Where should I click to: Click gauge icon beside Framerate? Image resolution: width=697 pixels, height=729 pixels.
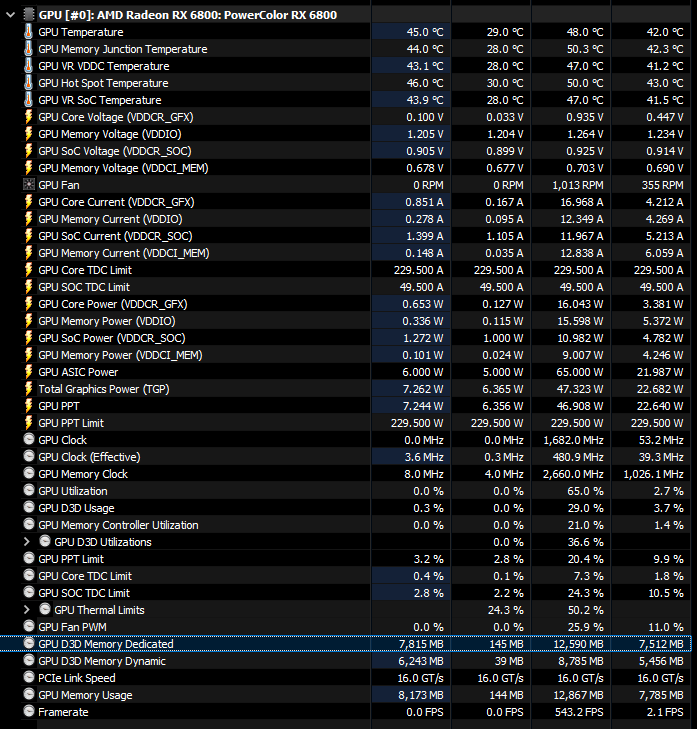(29, 711)
